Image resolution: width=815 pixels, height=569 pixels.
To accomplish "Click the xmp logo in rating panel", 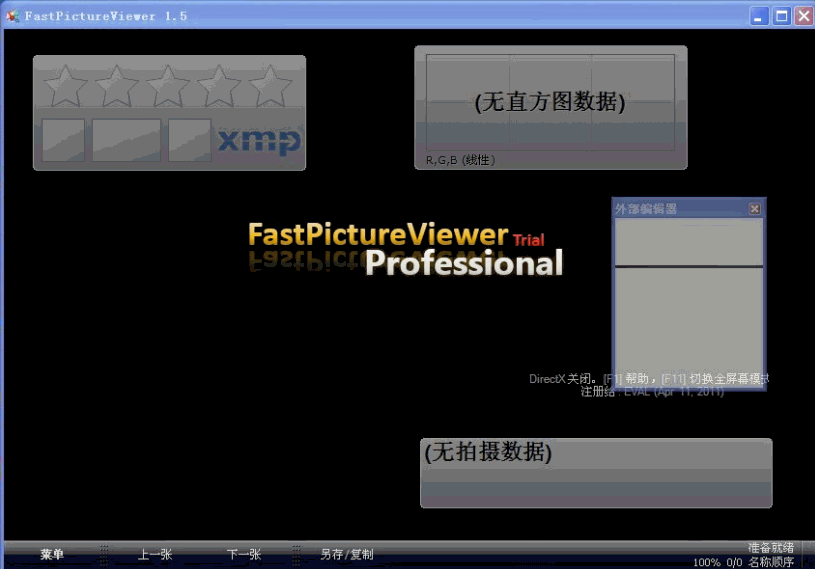I will click(259, 141).
